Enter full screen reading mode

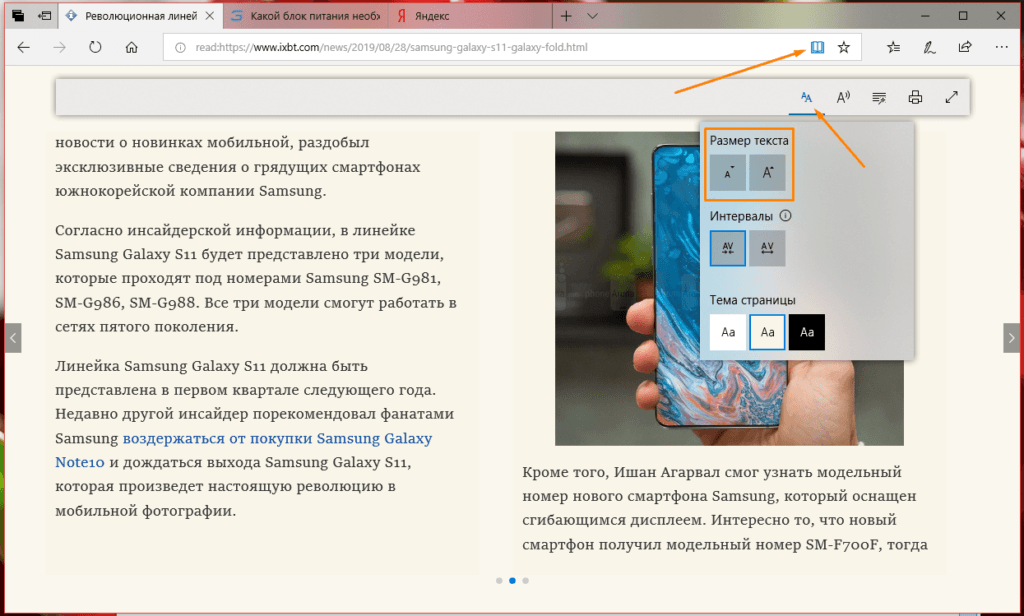(952, 97)
